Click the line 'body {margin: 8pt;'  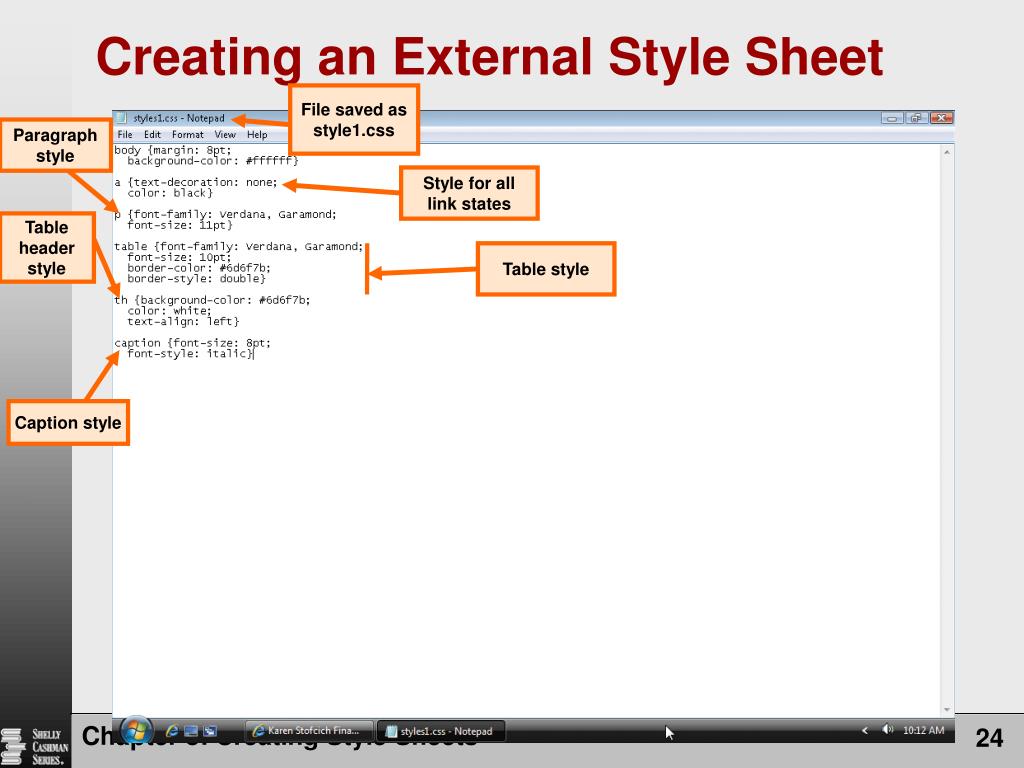[x=173, y=150]
